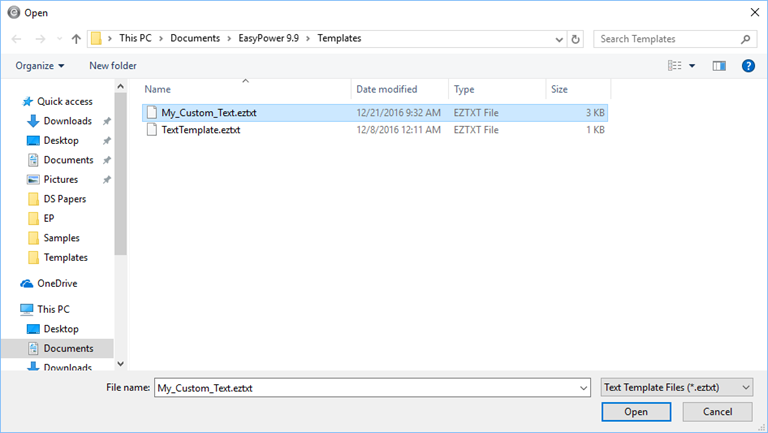The height and width of the screenshot is (433, 768).
Task: Click the Up one level arrow icon
Action: pos(77,39)
